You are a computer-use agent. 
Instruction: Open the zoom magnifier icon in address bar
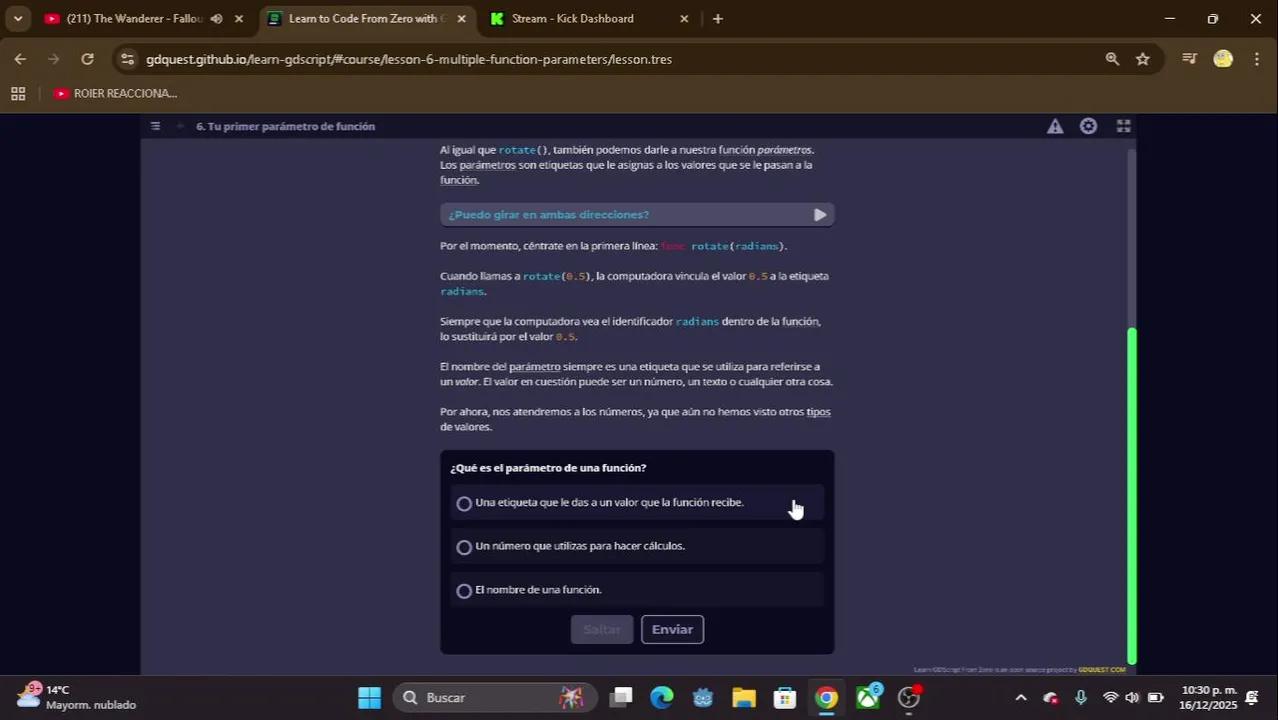click(x=1112, y=59)
